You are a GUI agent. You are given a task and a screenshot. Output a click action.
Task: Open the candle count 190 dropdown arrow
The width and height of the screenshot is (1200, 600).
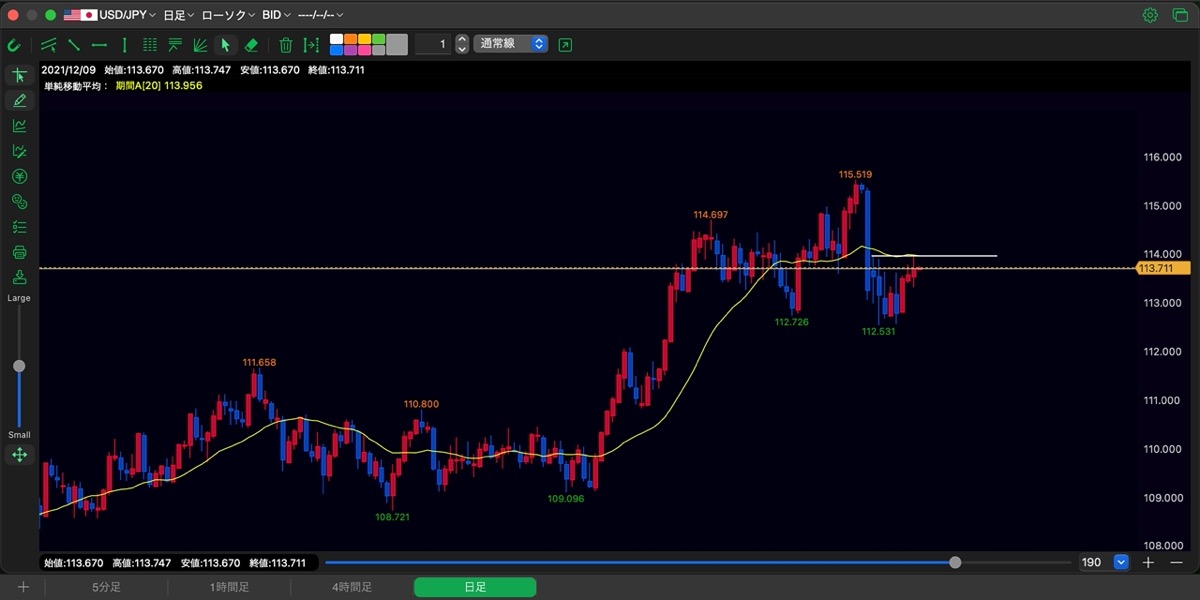coord(1121,562)
